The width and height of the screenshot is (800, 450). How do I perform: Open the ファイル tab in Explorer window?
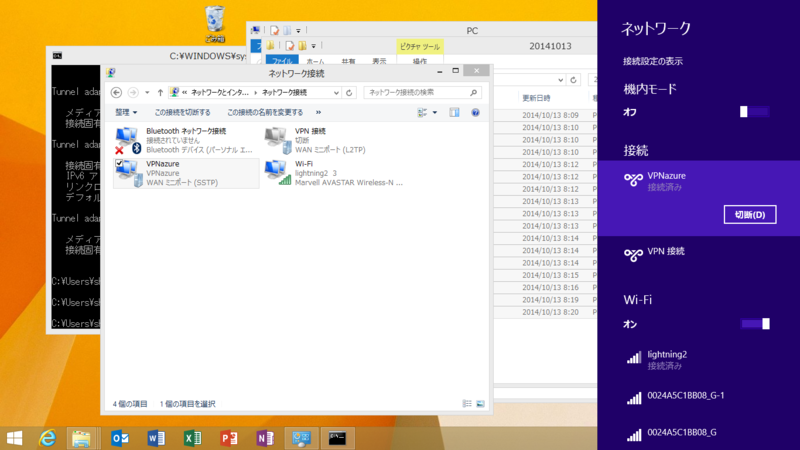pos(282,61)
